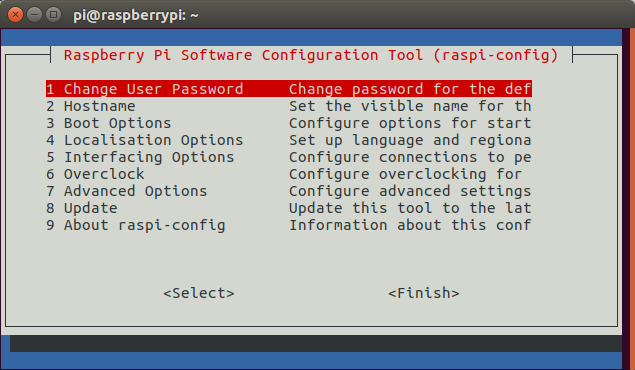Image resolution: width=635 pixels, height=370 pixels.
Task: Click the pi@raspberrypi window title
Action: point(136,15)
